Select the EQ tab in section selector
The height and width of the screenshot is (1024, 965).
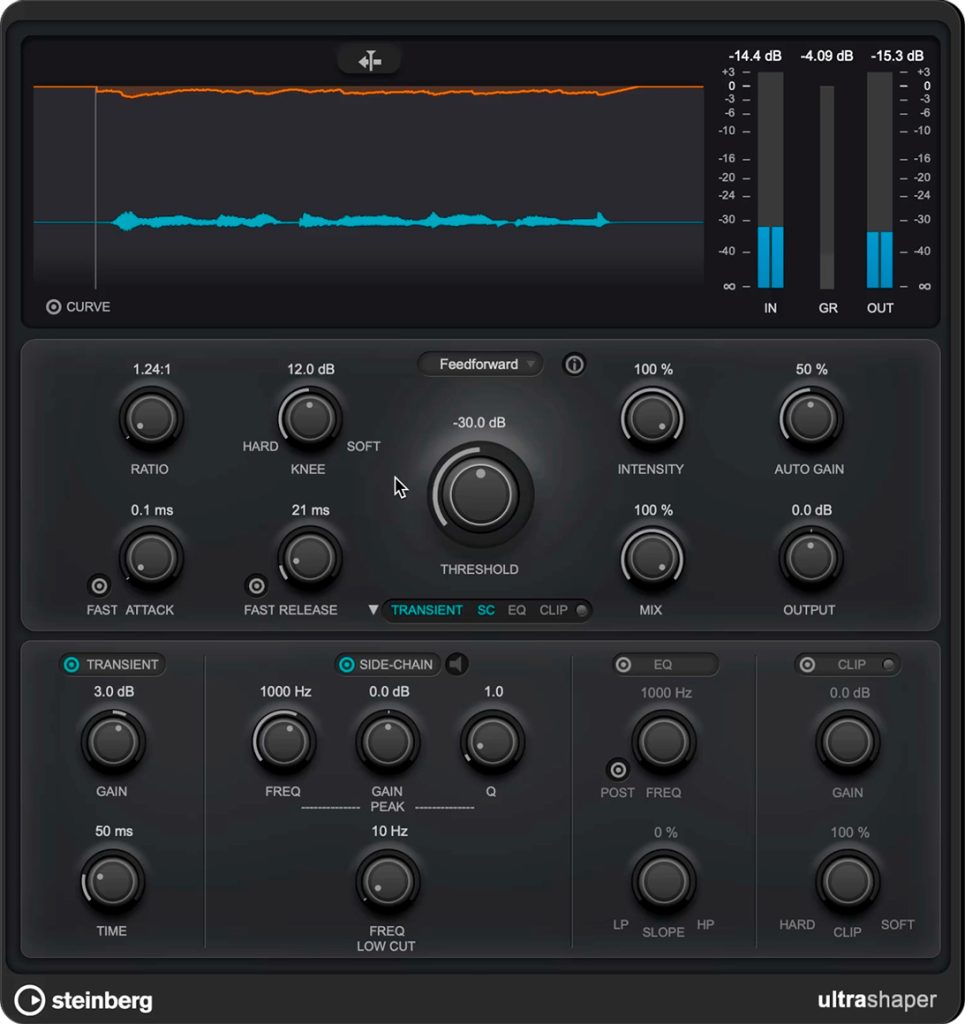click(516, 610)
